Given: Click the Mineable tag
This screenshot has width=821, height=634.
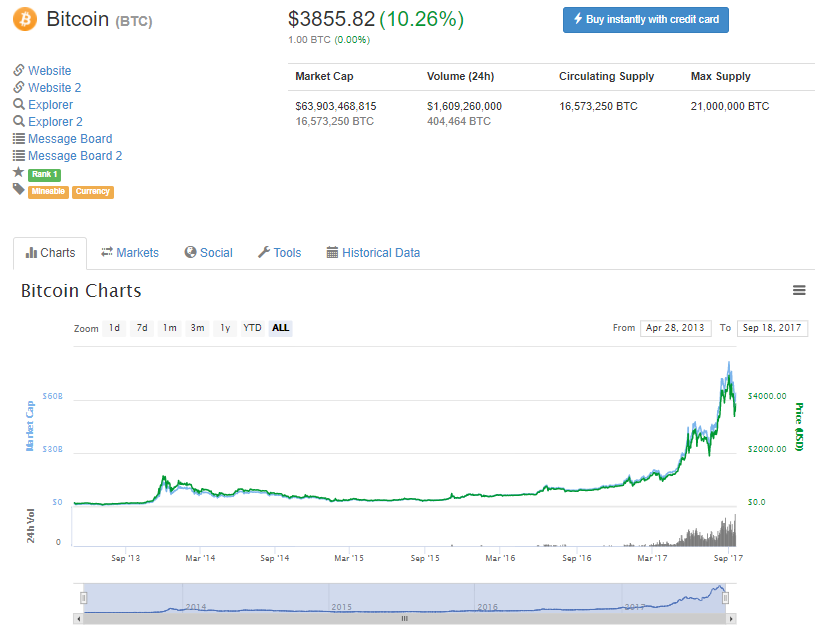Looking at the screenshot, I should (48, 192).
